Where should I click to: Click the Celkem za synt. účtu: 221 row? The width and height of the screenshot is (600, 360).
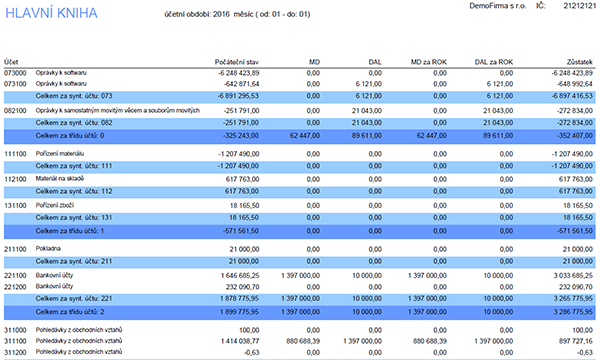click(300, 299)
